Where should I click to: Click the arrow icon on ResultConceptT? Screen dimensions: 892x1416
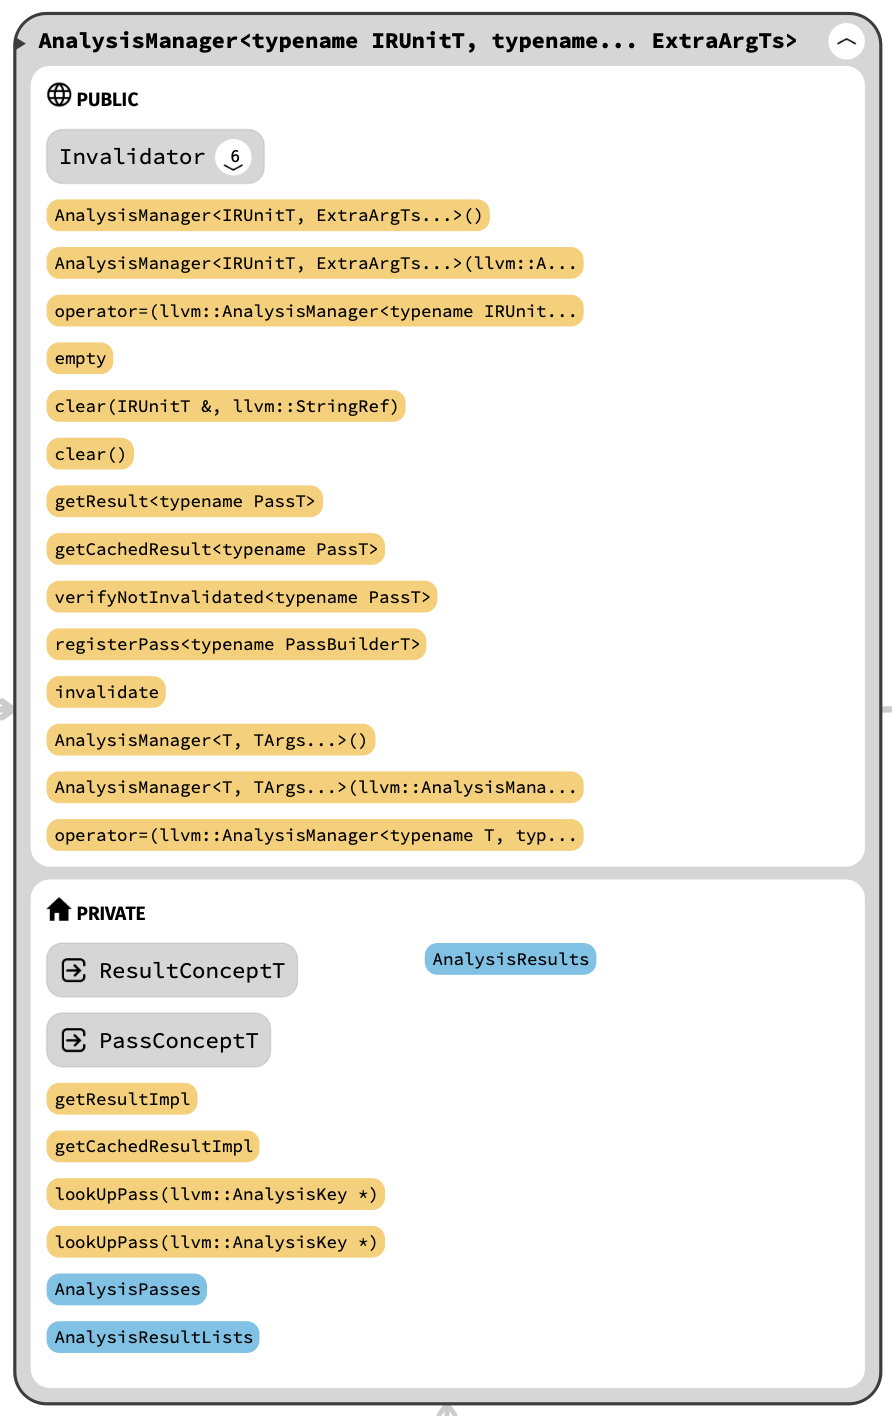pos(74,970)
